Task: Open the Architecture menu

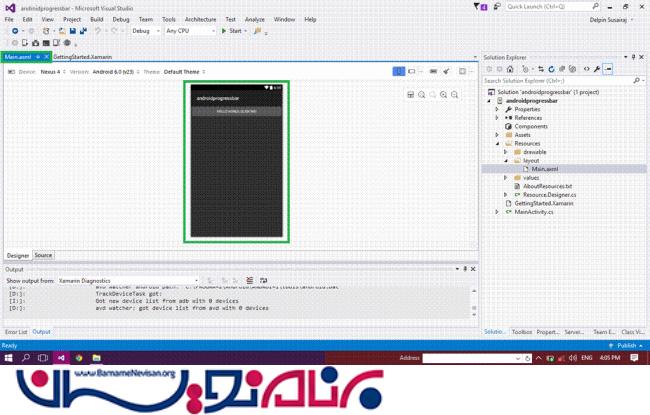Action: coord(200,19)
